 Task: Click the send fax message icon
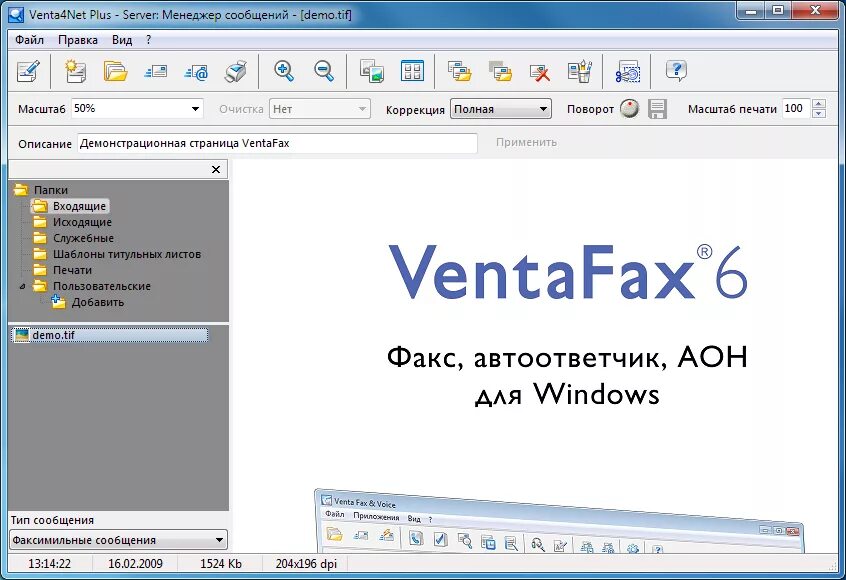click(155, 71)
